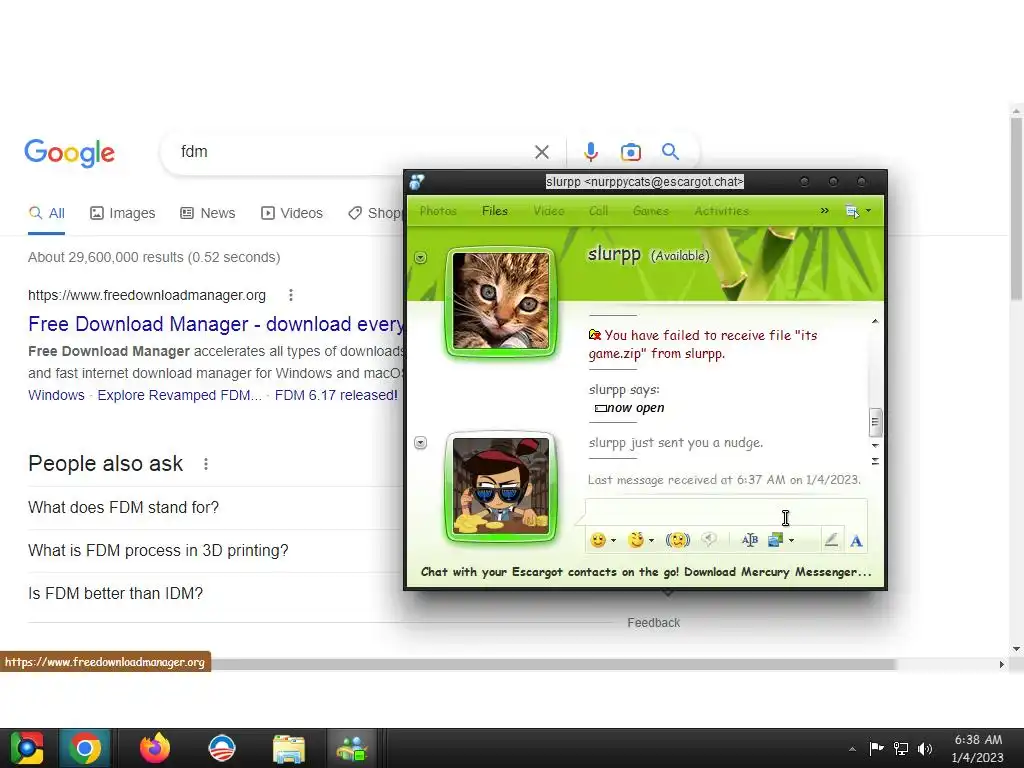Send a nudge with the shaking-face icon
The width and height of the screenshot is (1024, 768).
pyautogui.click(x=678, y=540)
